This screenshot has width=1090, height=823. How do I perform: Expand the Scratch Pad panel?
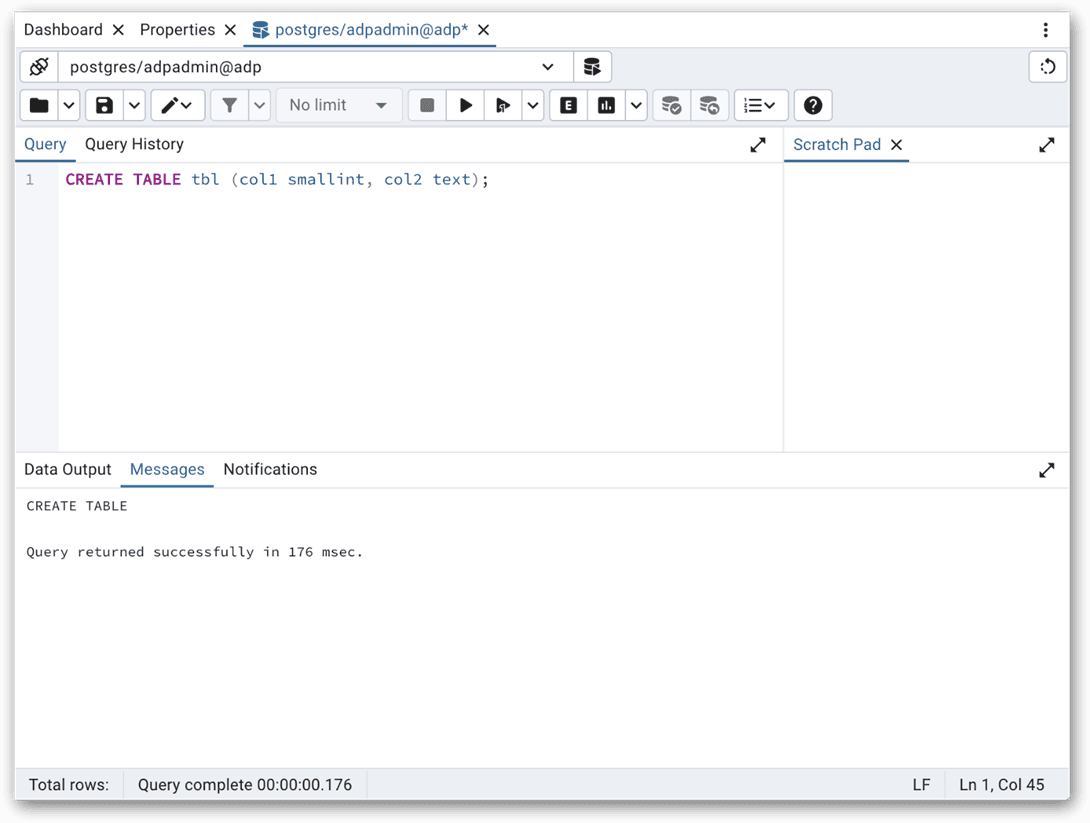(1046, 145)
